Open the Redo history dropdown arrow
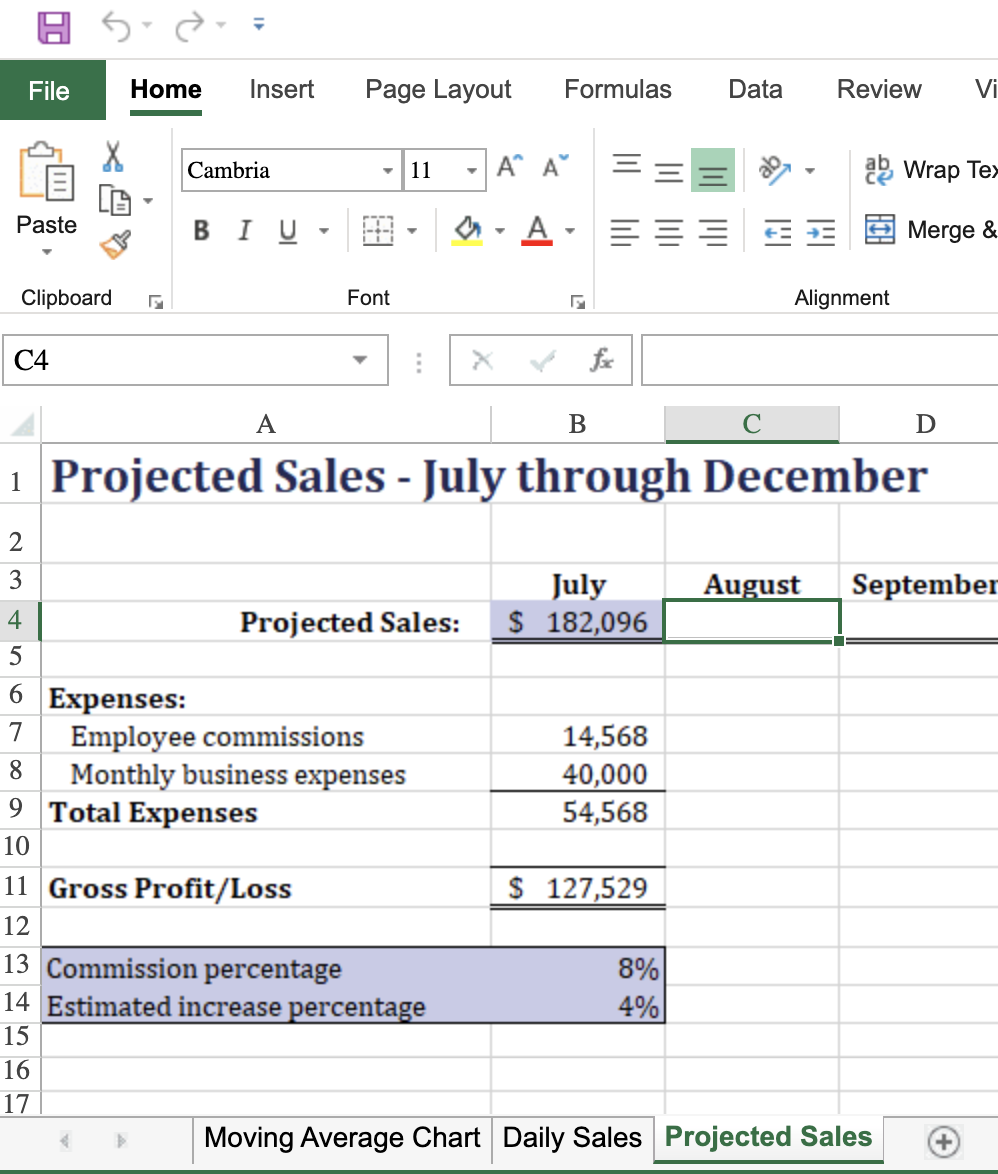Screen dimensions: 998x1174 tap(221, 25)
